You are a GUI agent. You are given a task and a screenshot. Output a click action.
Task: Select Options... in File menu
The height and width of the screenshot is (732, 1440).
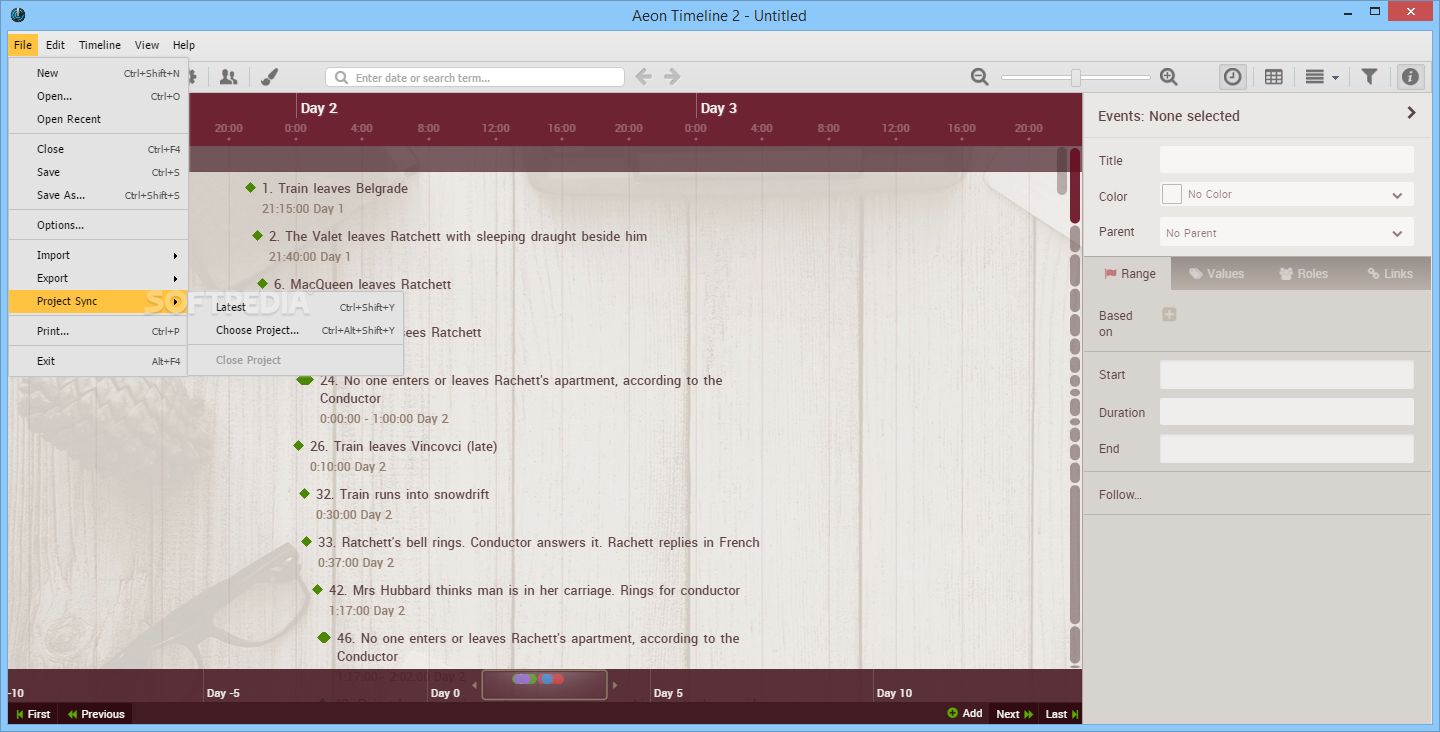tap(98, 225)
